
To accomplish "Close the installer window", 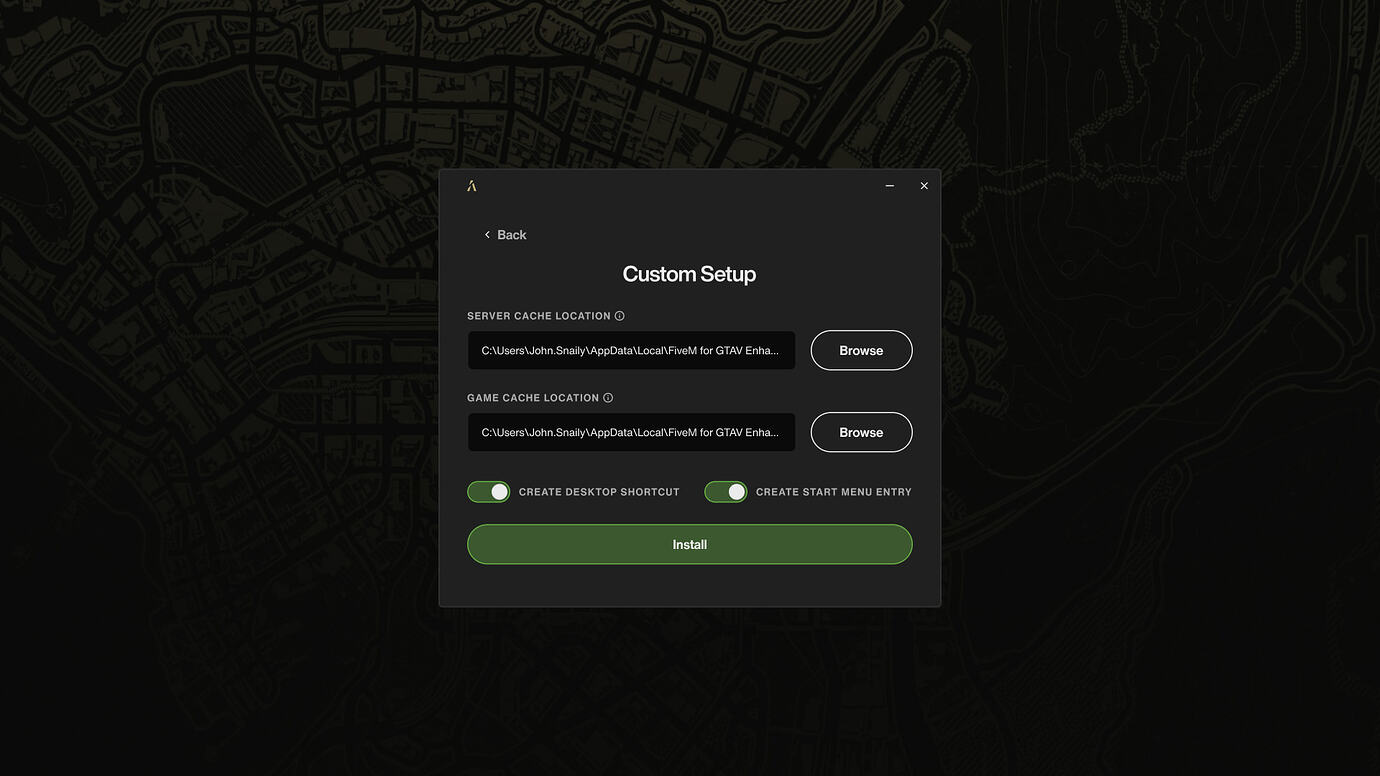I will (x=924, y=186).
